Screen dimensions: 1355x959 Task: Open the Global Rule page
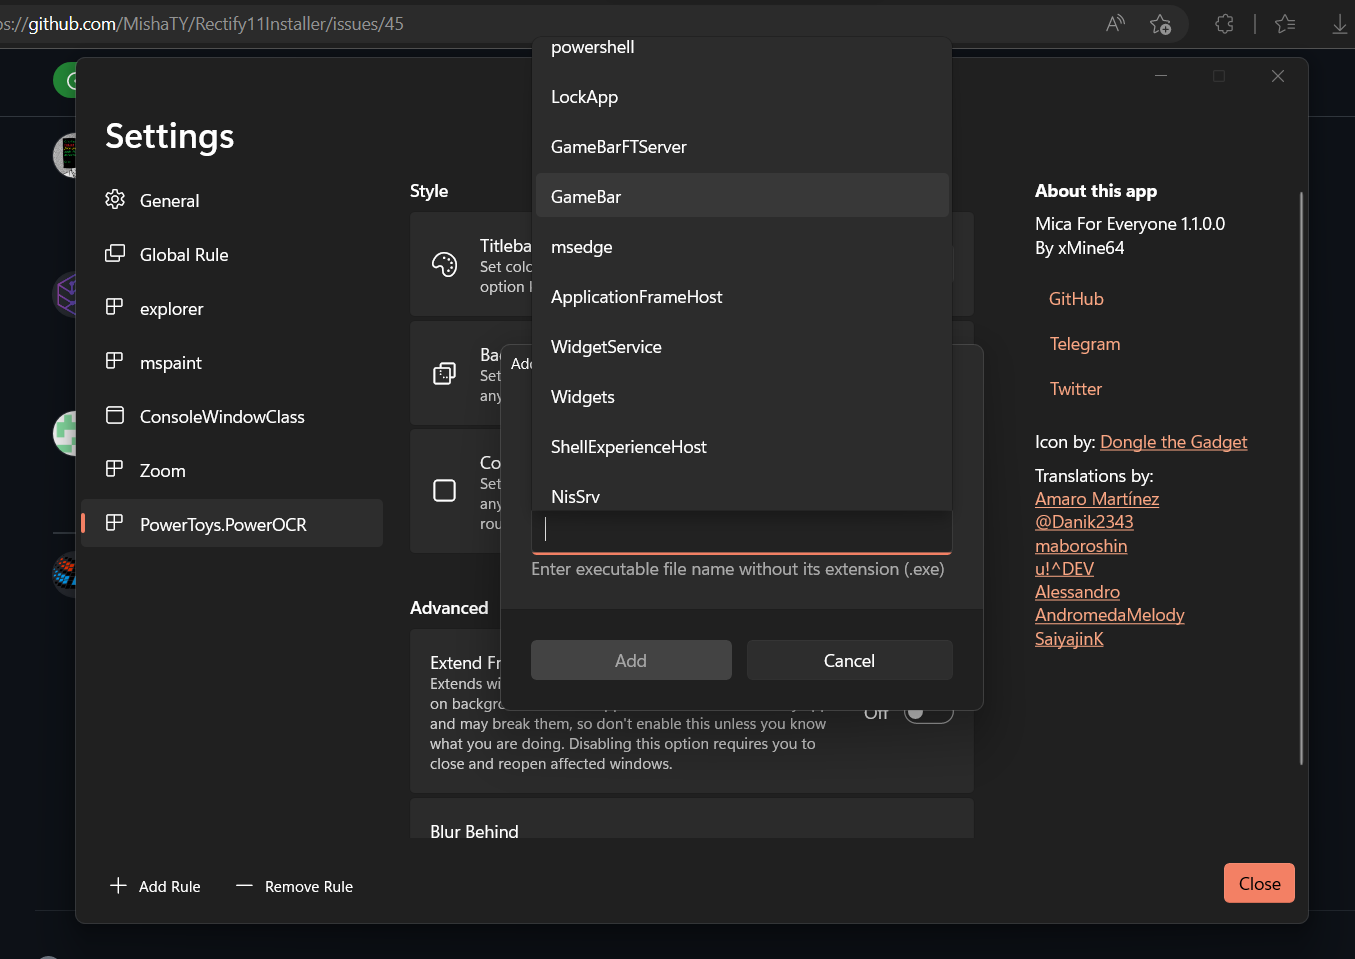pos(232,254)
